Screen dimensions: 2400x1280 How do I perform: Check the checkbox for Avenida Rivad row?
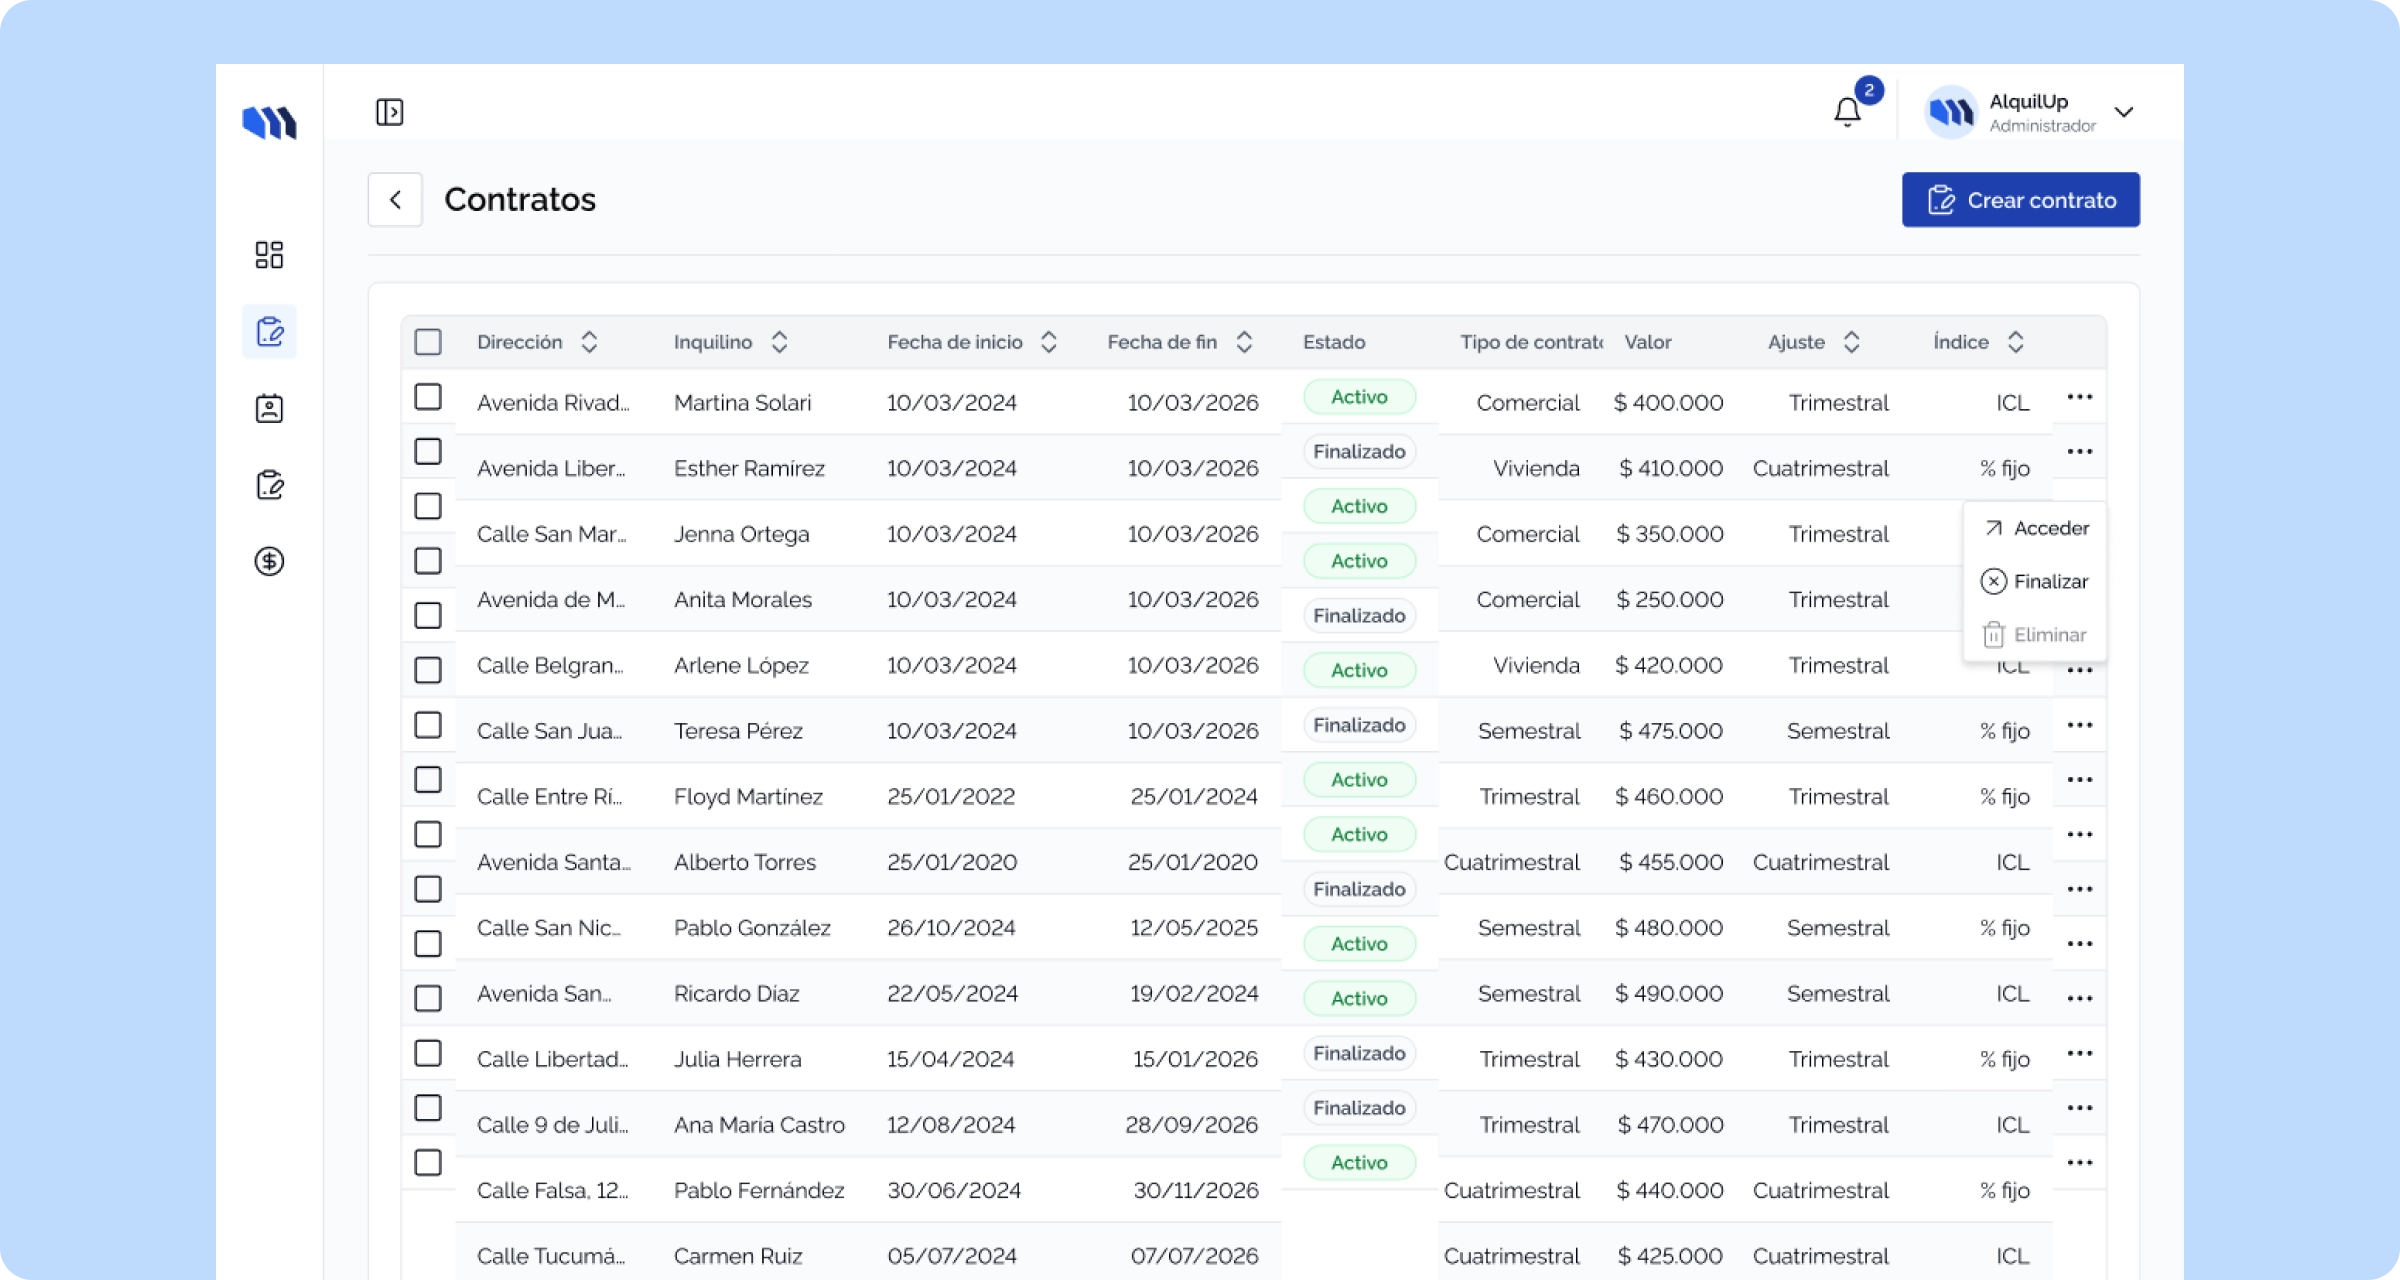(428, 397)
